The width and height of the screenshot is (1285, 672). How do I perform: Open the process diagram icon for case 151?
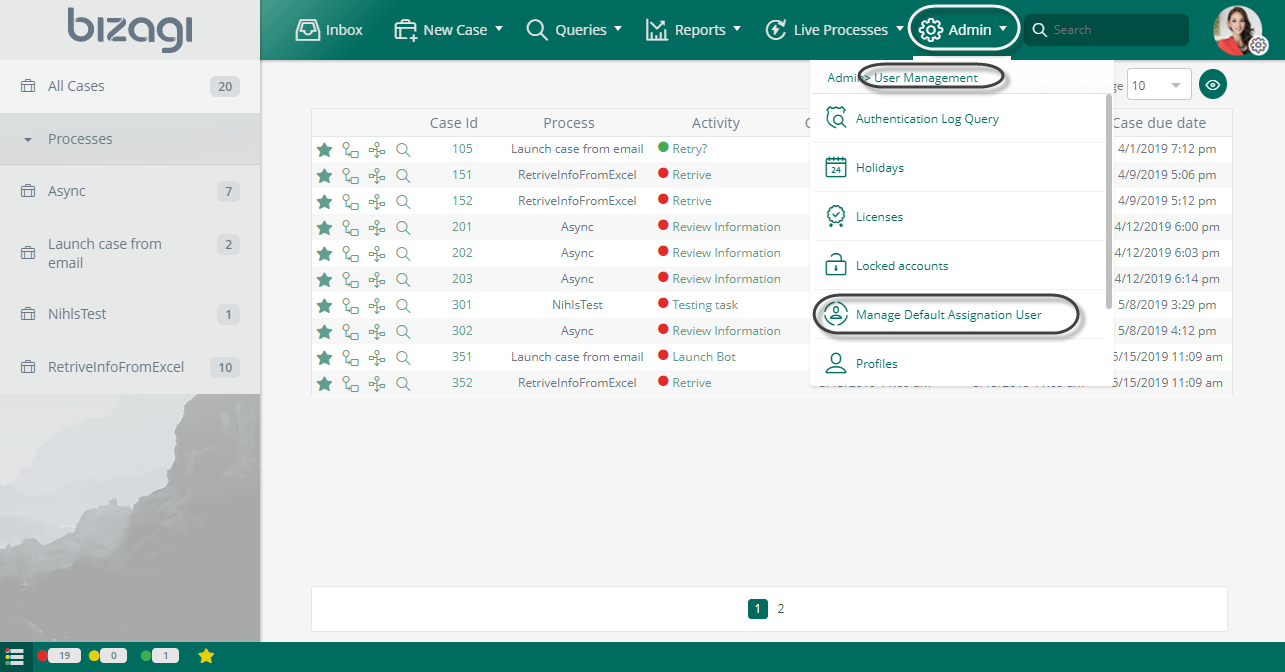pyautogui.click(x=376, y=175)
